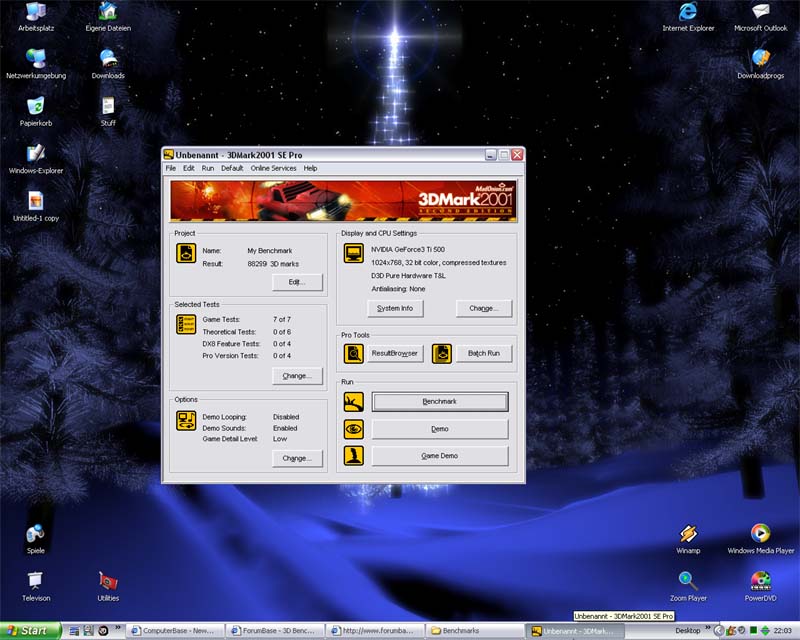
Task: Click the 3DMark window title bar icon
Action: click(169, 155)
